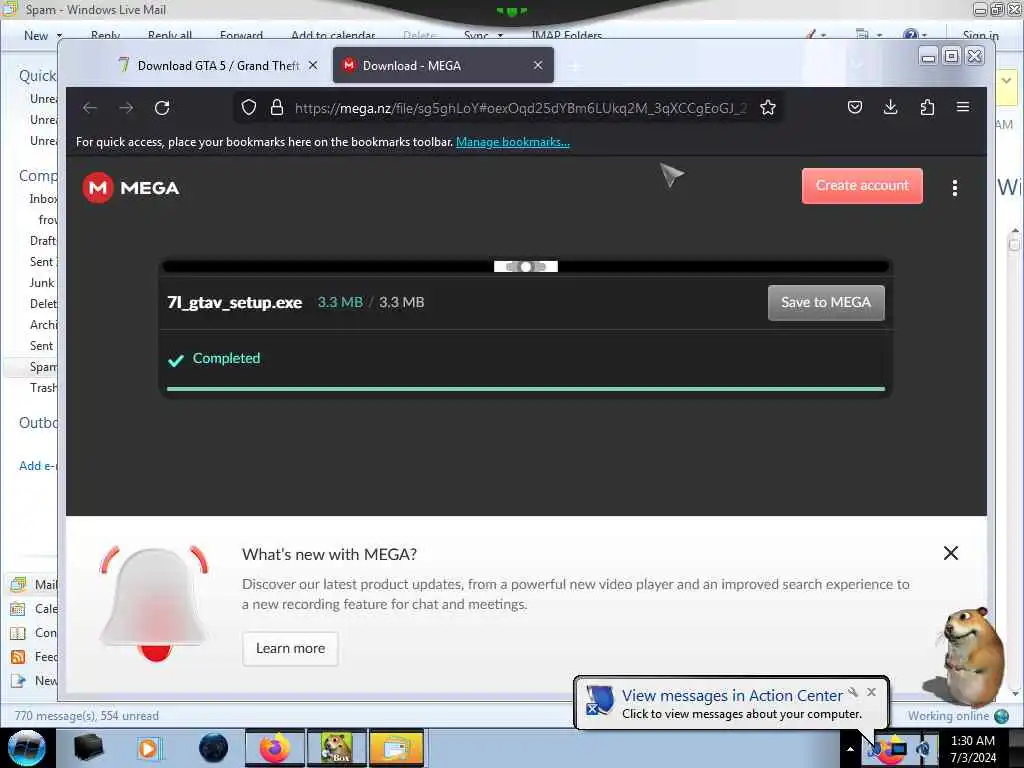Open Windows Media Player taskbar icon

pyautogui.click(x=148, y=748)
